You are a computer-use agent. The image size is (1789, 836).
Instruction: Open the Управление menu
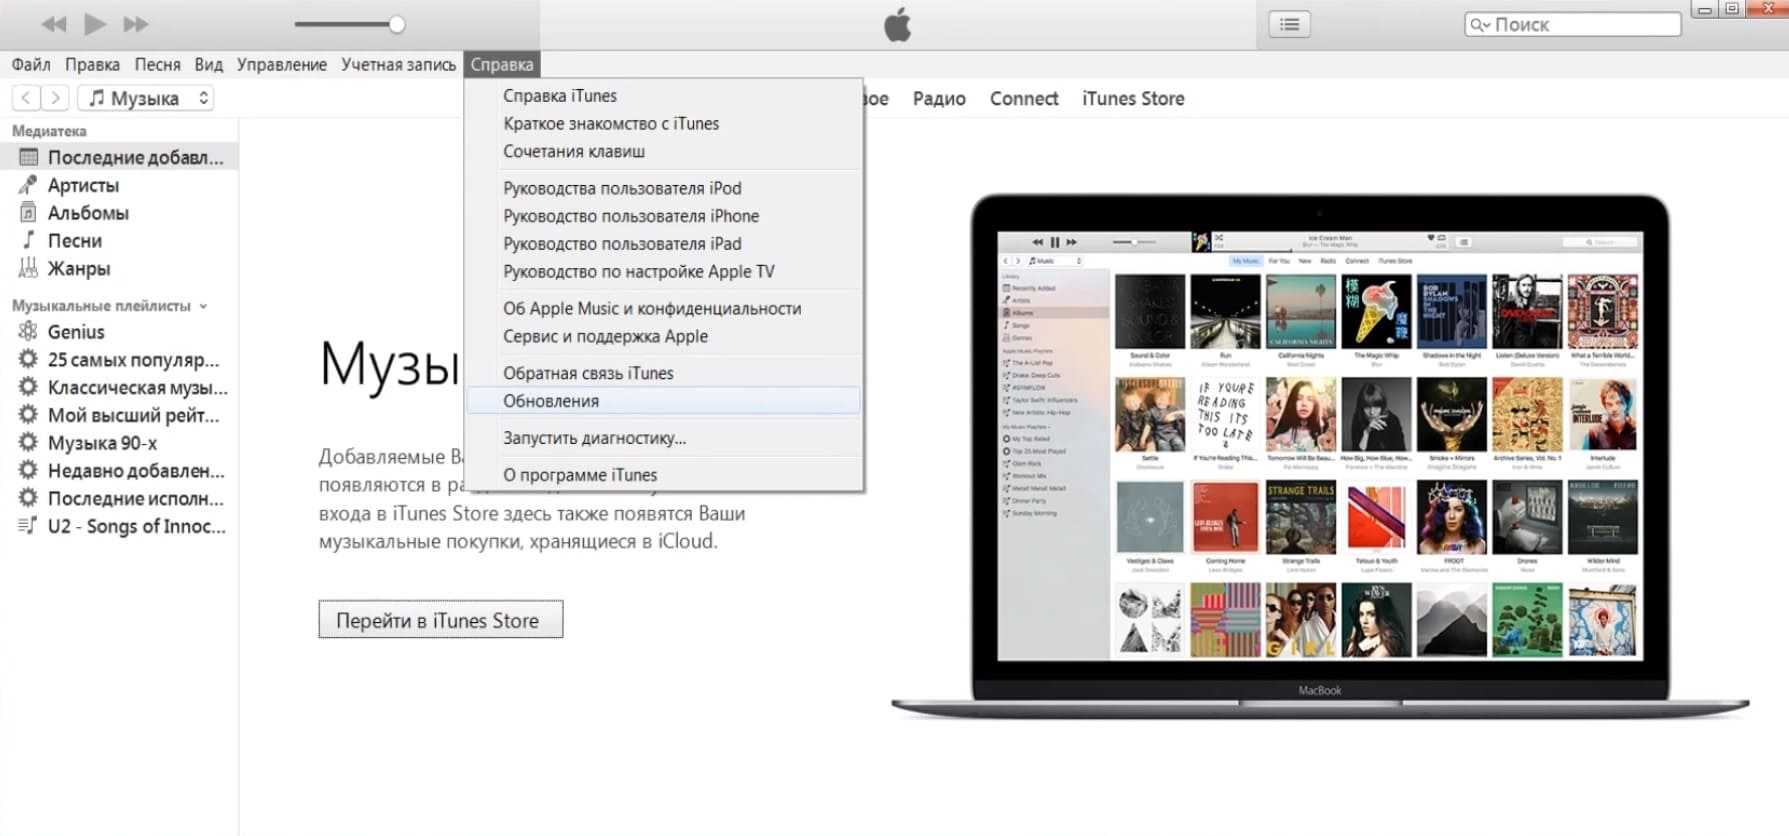[x=282, y=64]
